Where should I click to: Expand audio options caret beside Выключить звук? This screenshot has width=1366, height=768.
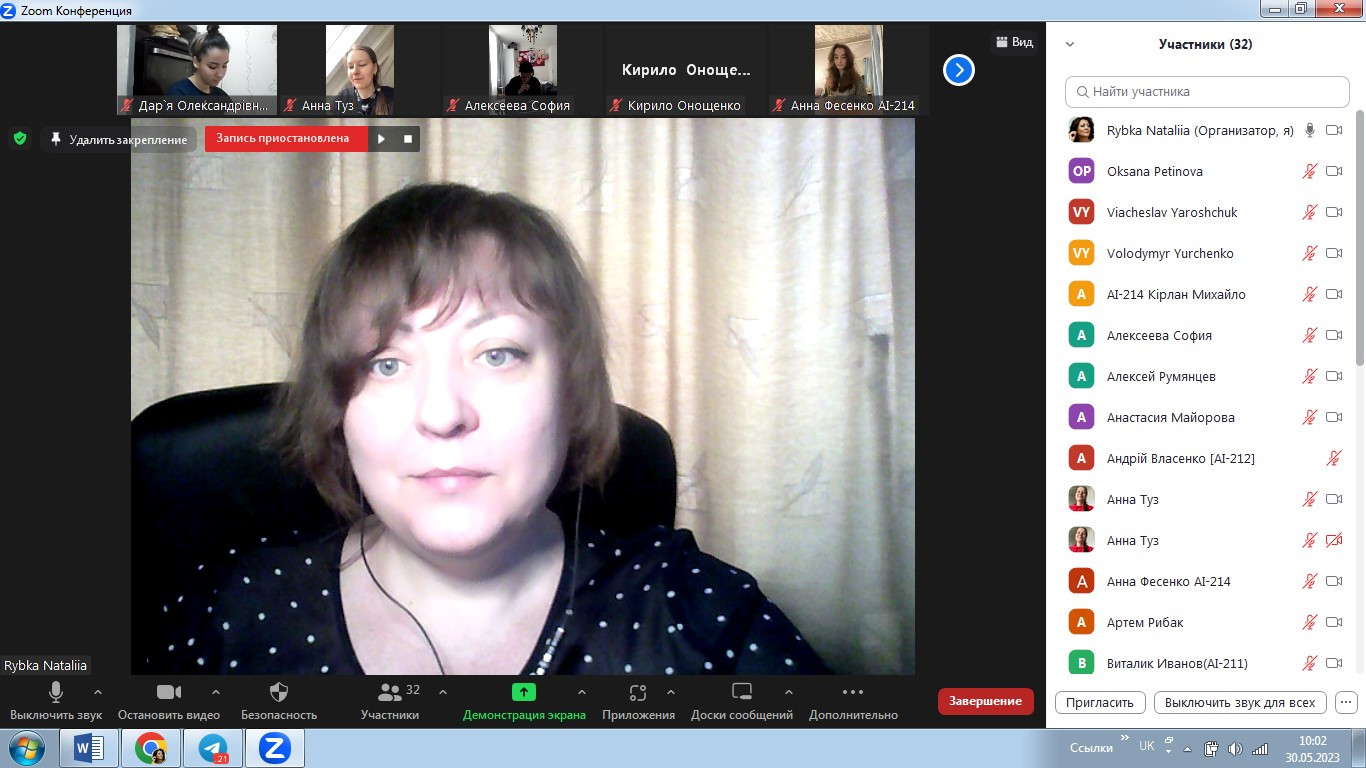point(98,691)
